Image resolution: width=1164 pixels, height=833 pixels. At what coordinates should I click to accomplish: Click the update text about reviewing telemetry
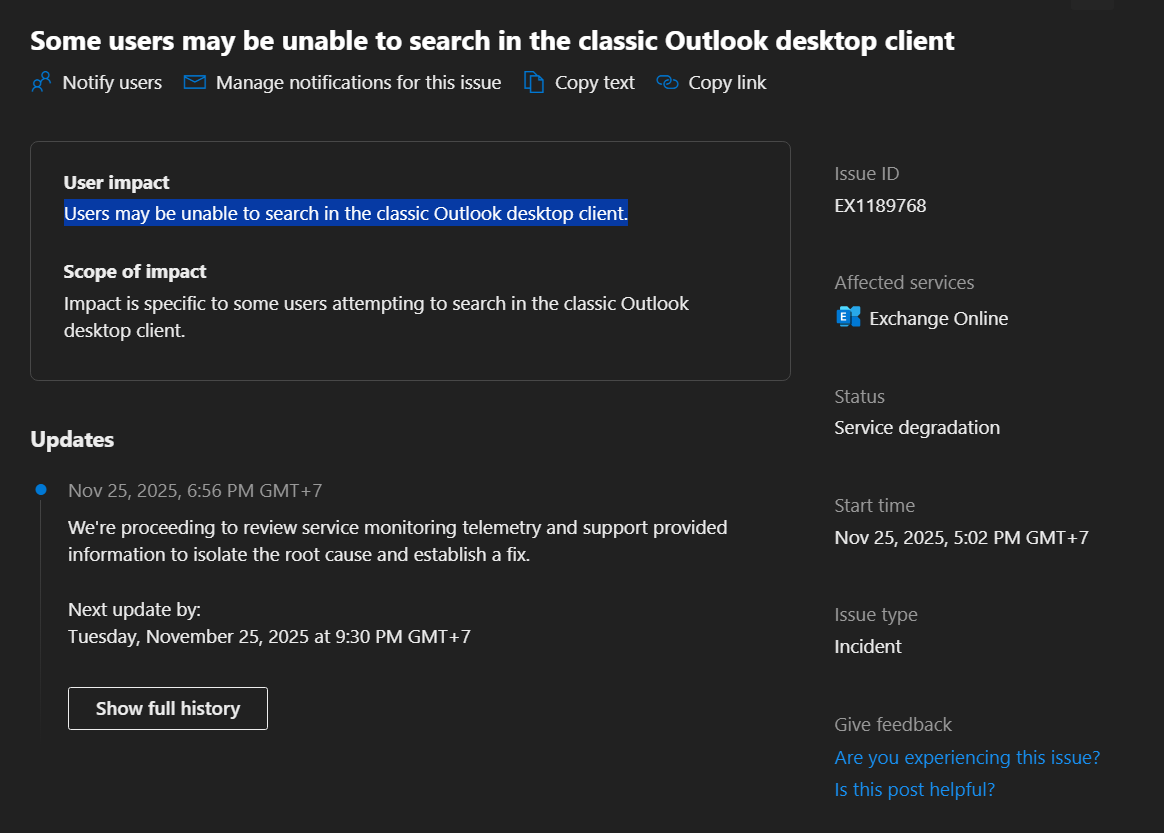pos(397,540)
